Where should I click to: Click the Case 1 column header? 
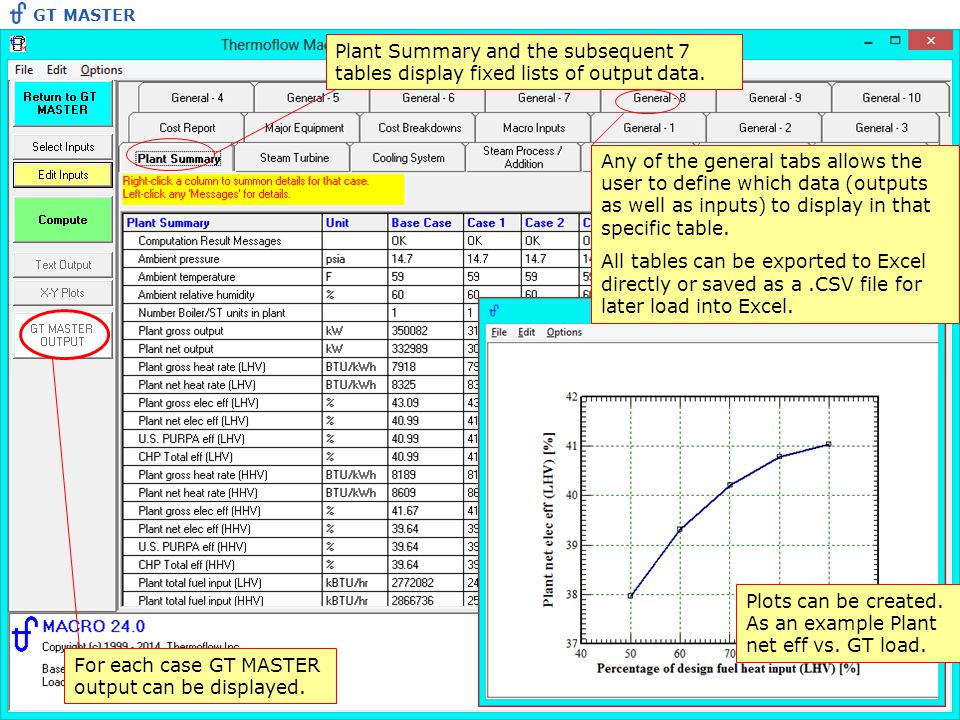click(x=492, y=223)
